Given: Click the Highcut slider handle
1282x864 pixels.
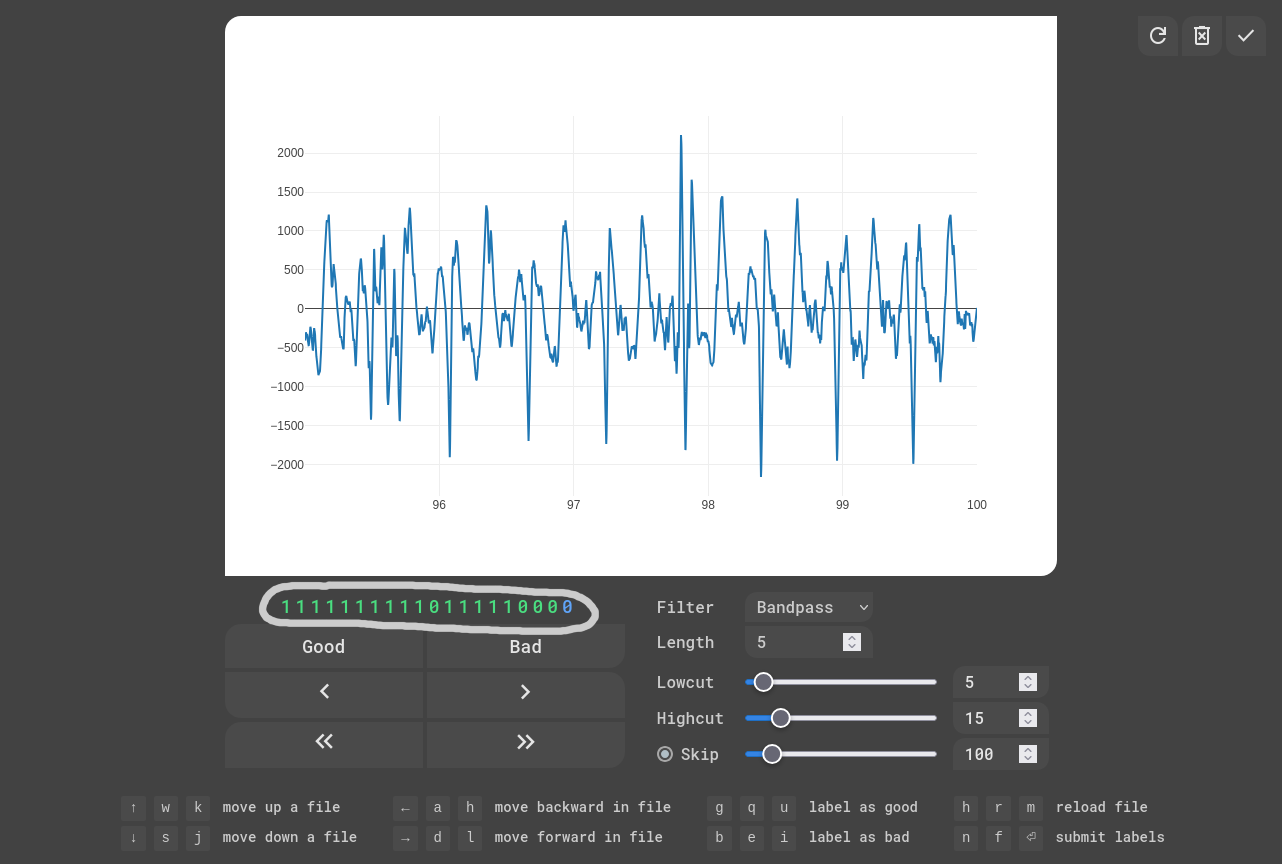Looking at the screenshot, I should (x=781, y=718).
